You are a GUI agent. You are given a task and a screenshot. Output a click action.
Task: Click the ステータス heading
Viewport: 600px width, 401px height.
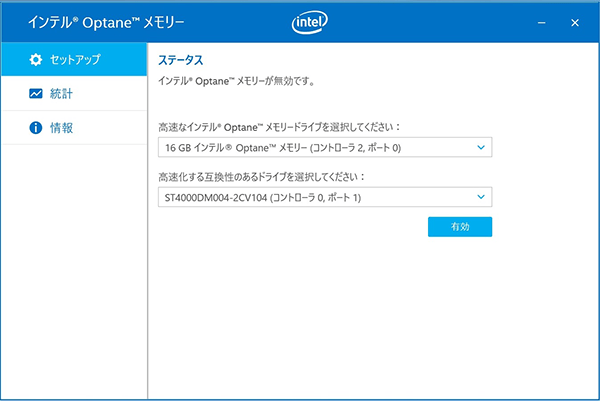tap(181, 60)
